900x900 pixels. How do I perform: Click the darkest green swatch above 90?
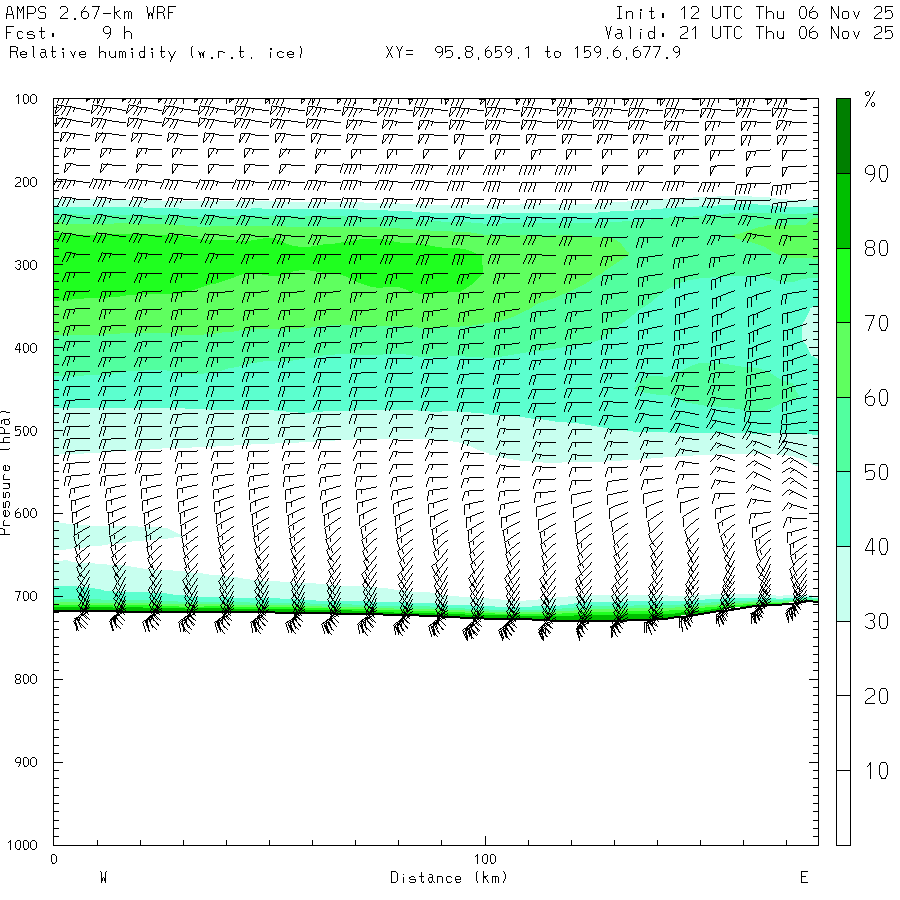(843, 135)
